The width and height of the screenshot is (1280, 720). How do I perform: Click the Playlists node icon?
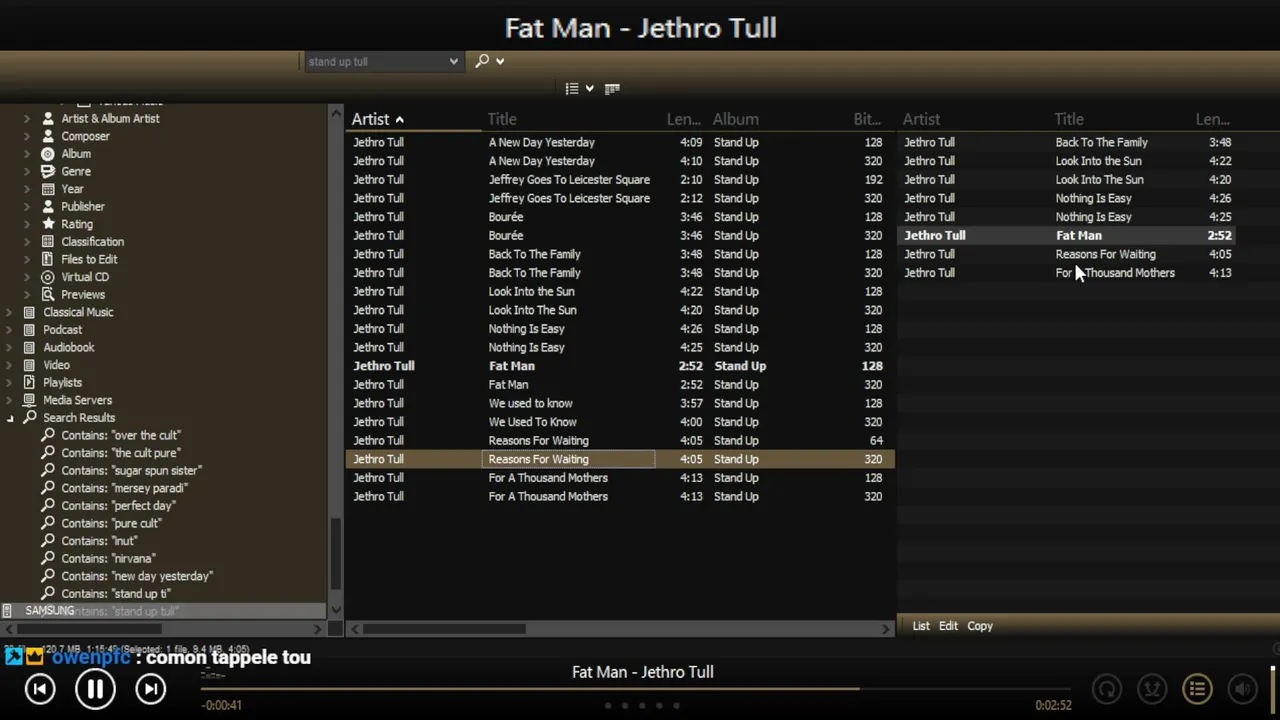[x=29, y=382]
